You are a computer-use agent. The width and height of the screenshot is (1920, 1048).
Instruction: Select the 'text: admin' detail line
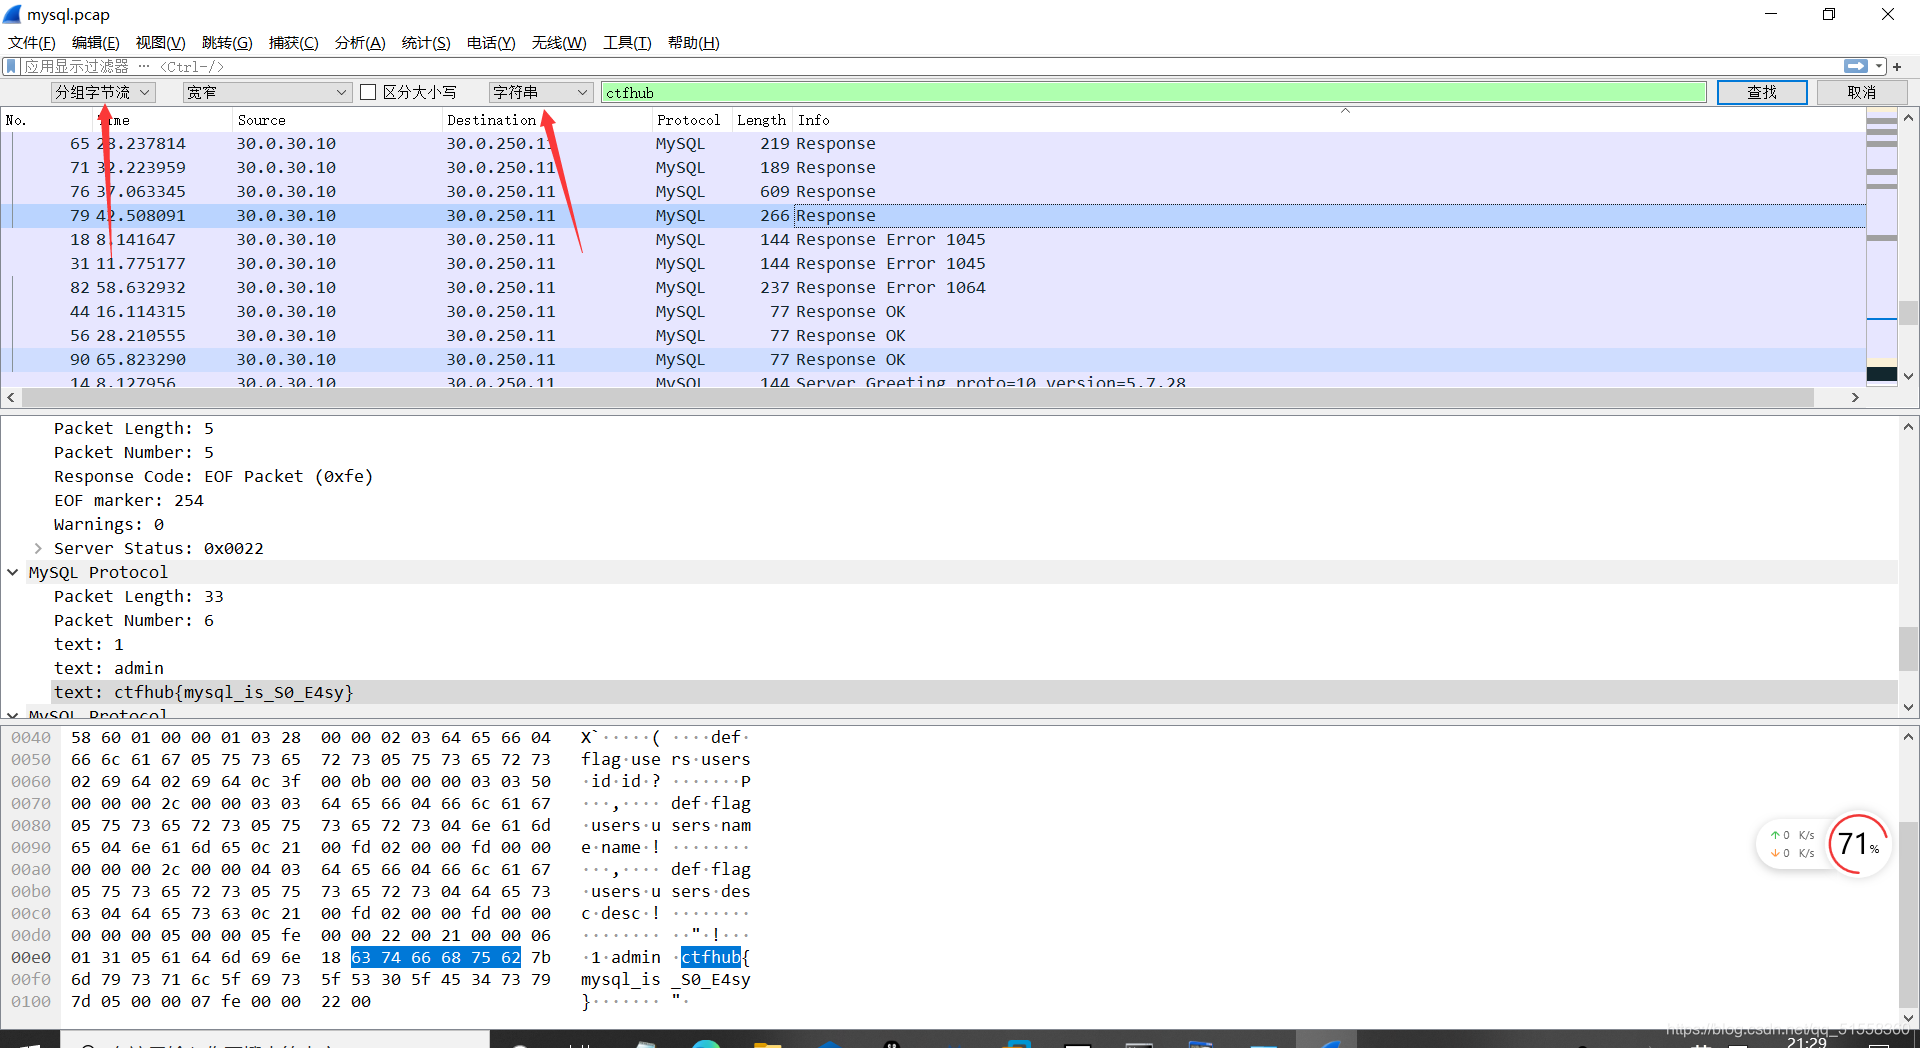109,668
